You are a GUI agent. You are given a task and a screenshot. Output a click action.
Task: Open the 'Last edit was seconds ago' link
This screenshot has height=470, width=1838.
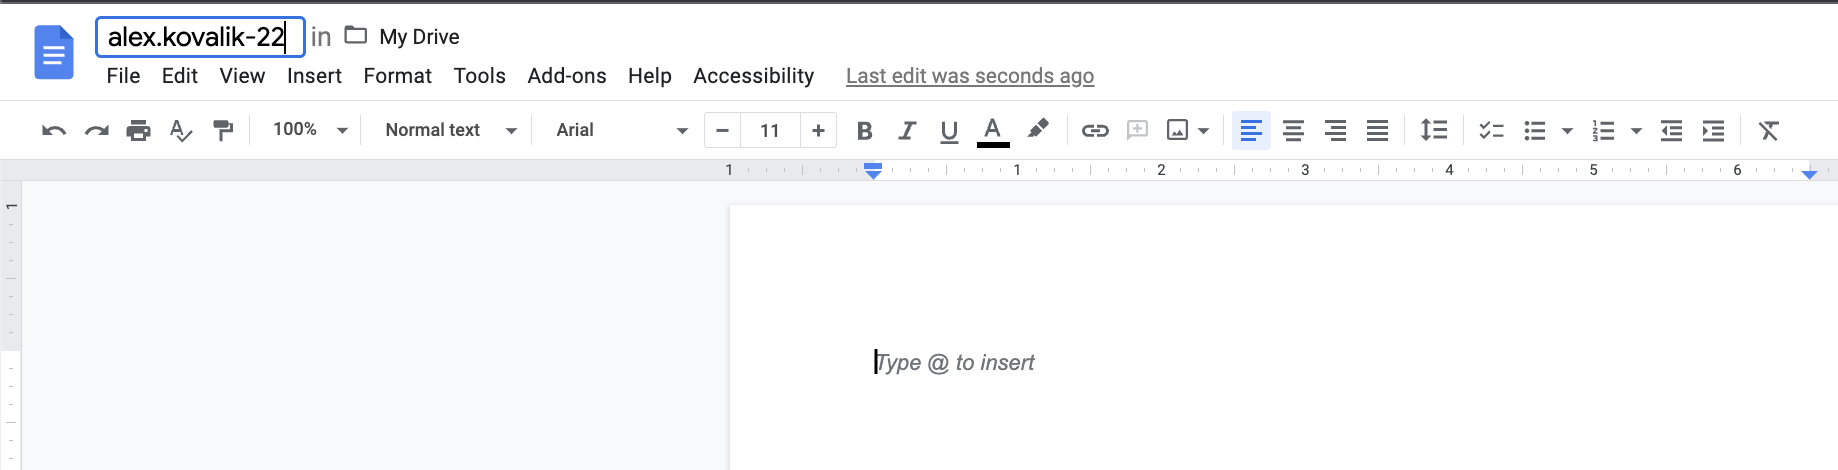click(969, 76)
